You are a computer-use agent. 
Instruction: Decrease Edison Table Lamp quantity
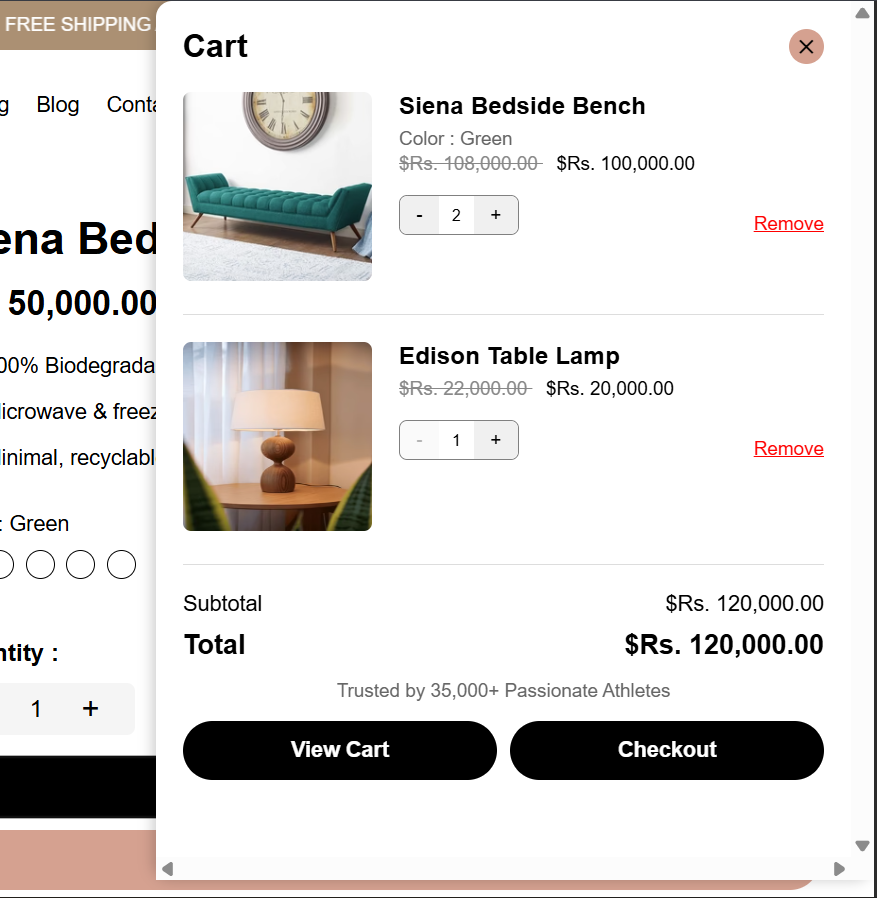[420, 440]
